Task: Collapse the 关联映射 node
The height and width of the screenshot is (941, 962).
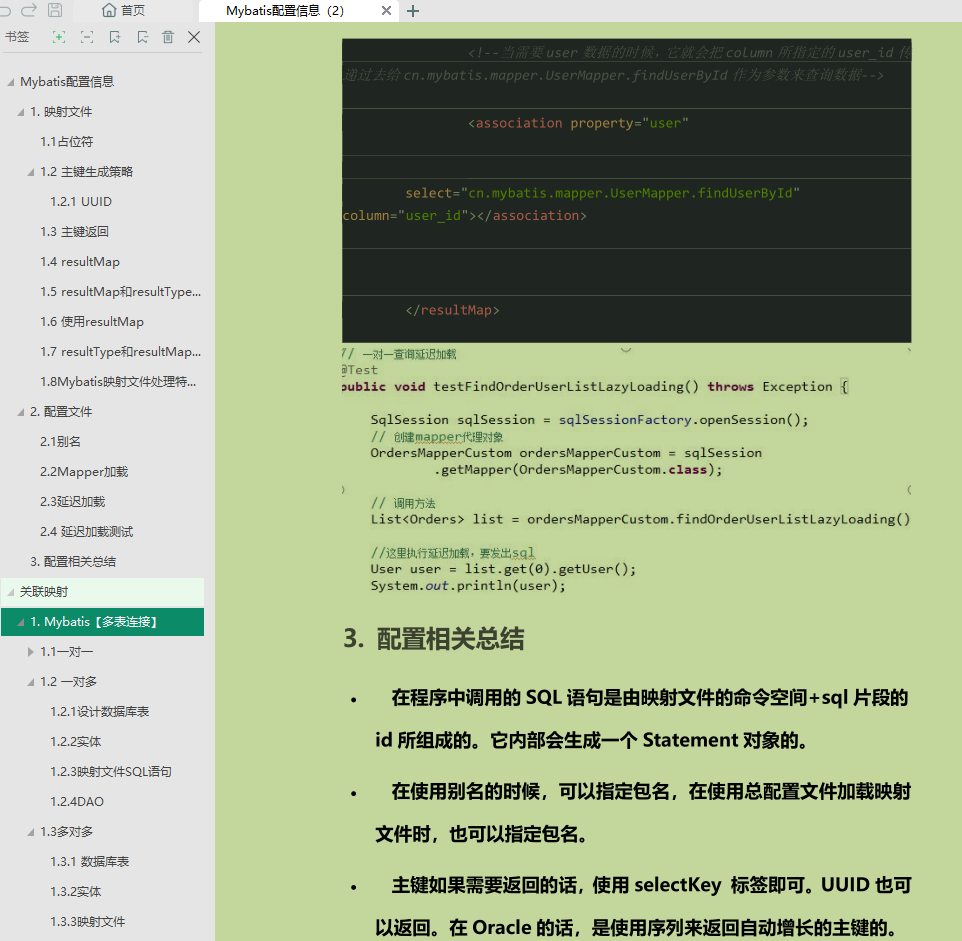Action: 10,592
